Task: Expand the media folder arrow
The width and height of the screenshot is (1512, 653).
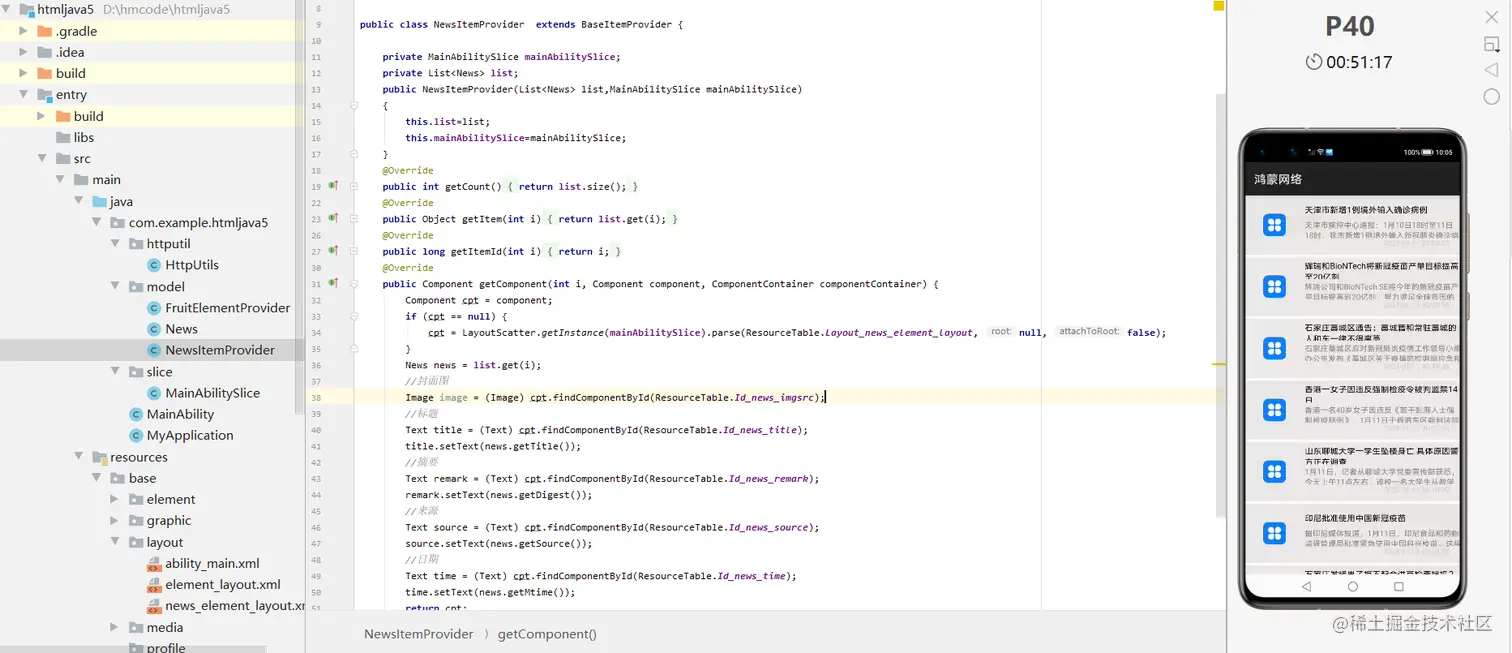Action: coord(115,627)
